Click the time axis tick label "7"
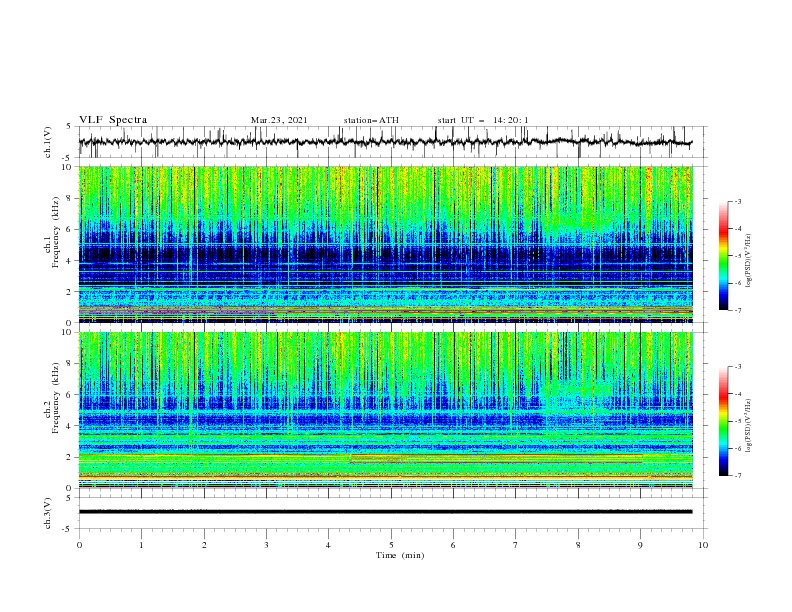This screenshot has height=612, width=792. (516, 545)
